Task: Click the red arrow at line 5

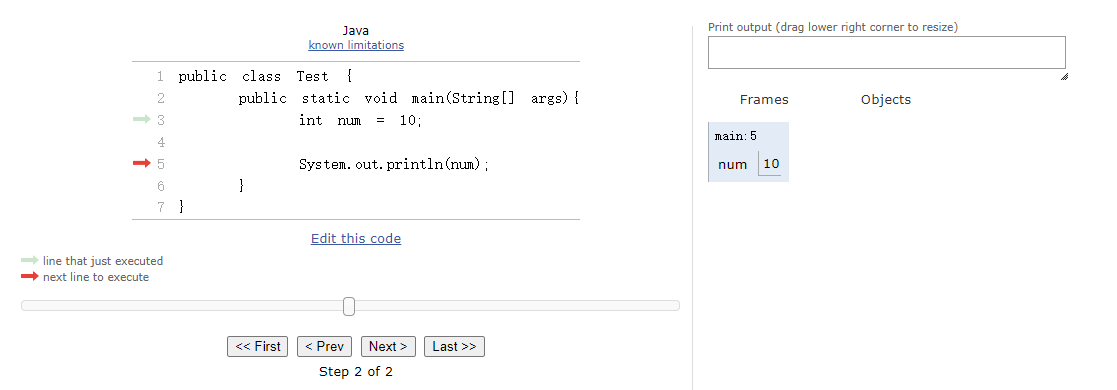Action: [142, 164]
